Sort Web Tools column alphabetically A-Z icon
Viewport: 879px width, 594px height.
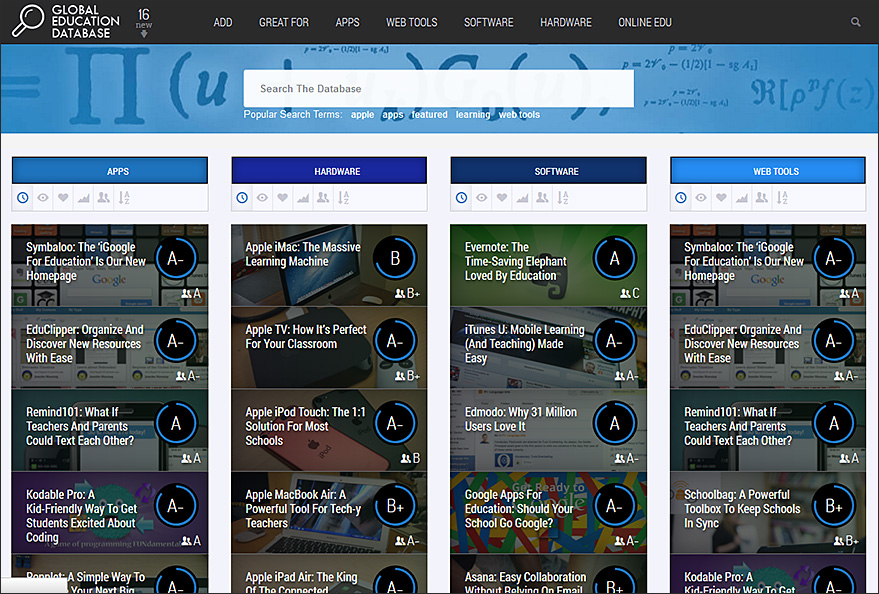pos(782,198)
